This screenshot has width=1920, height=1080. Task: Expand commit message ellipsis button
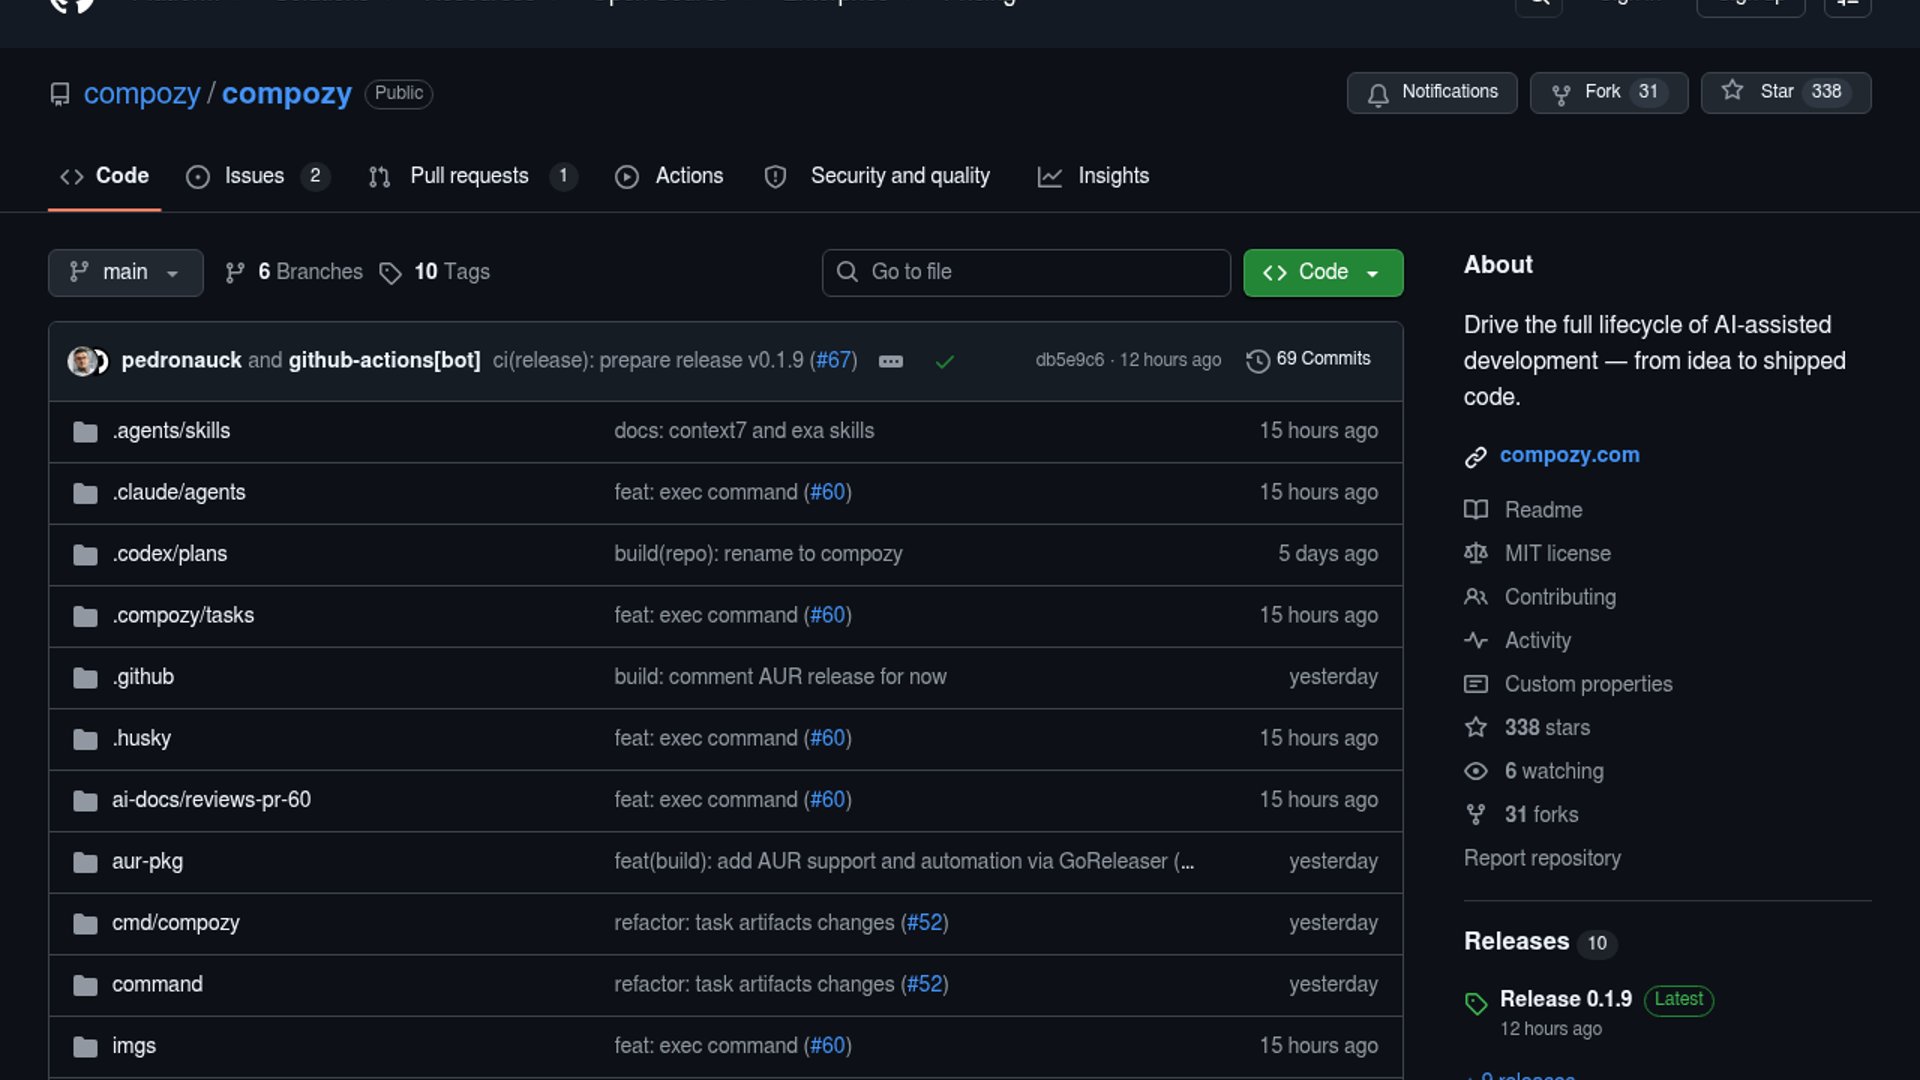(x=890, y=361)
